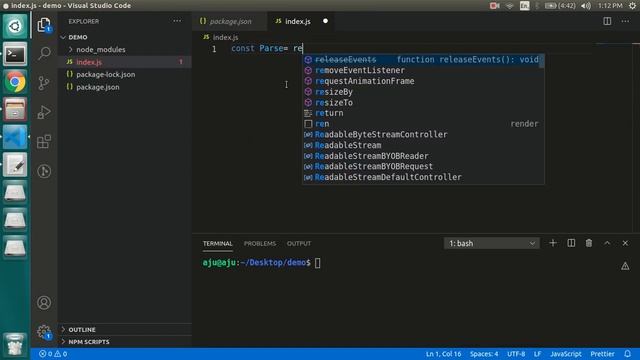This screenshot has height=360, width=640.
Task: Choose the ren render snippet suggestion
Action: coord(423,124)
